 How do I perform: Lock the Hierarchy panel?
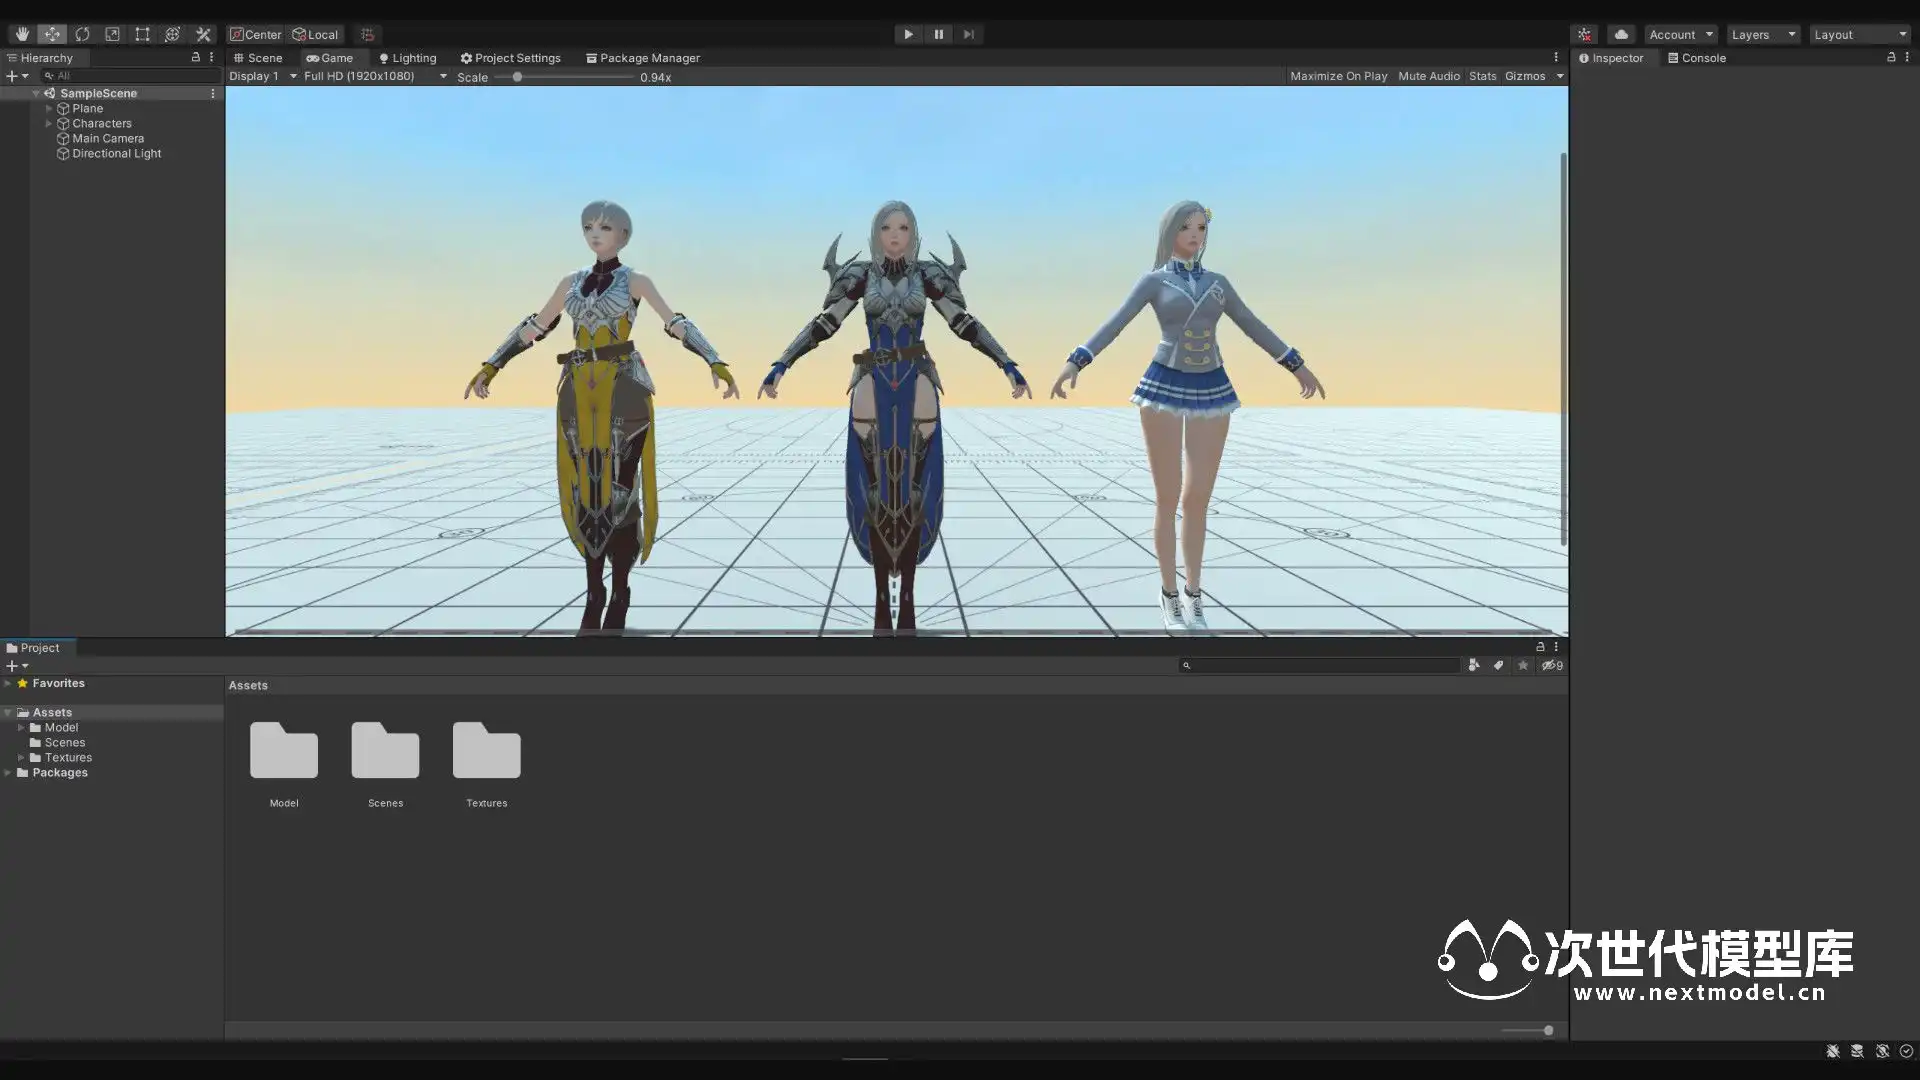pyautogui.click(x=195, y=58)
